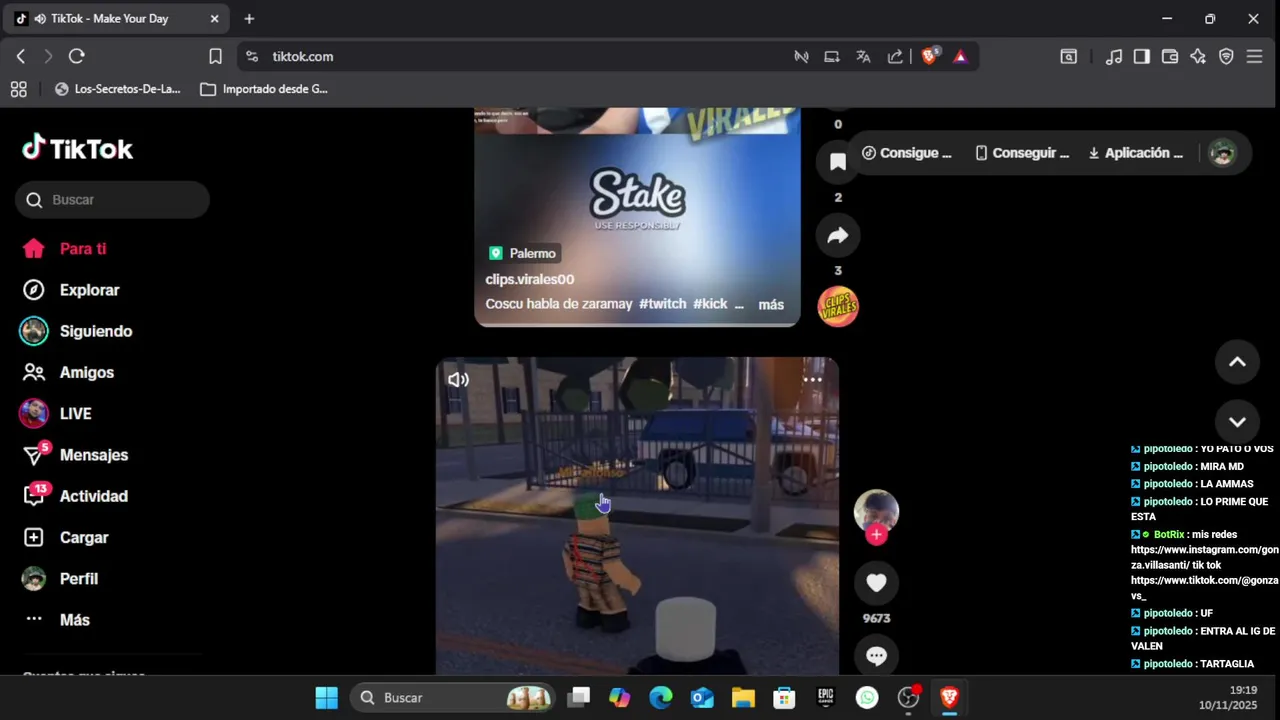Open Importado desde G... bookmarks folder
The height and width of the screenshot is (720, 1280).
264,89
